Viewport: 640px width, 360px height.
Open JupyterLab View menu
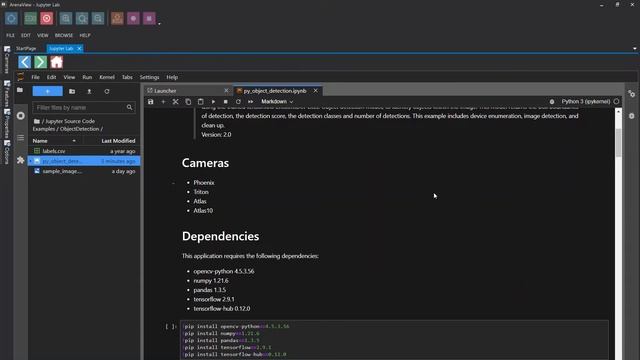(69, 77)
